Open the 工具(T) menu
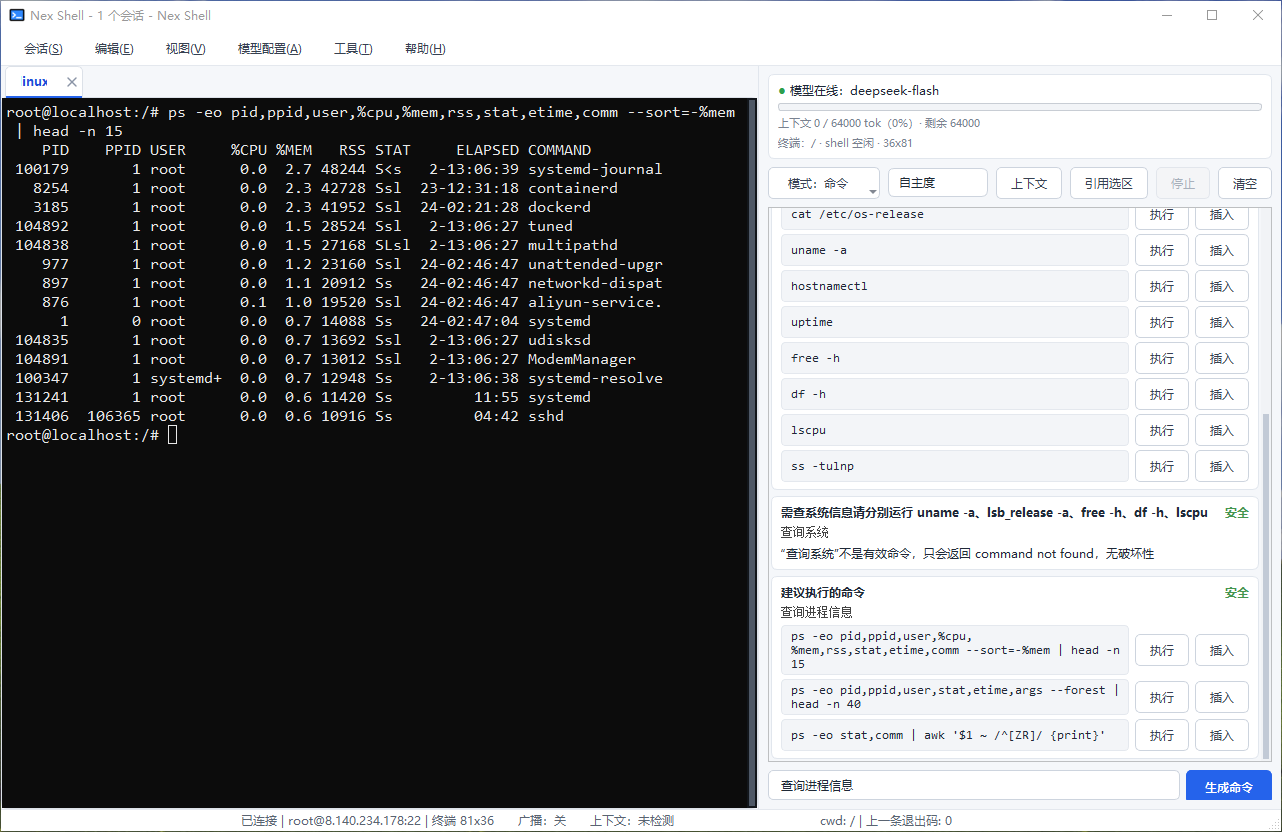 click(353, 49)
